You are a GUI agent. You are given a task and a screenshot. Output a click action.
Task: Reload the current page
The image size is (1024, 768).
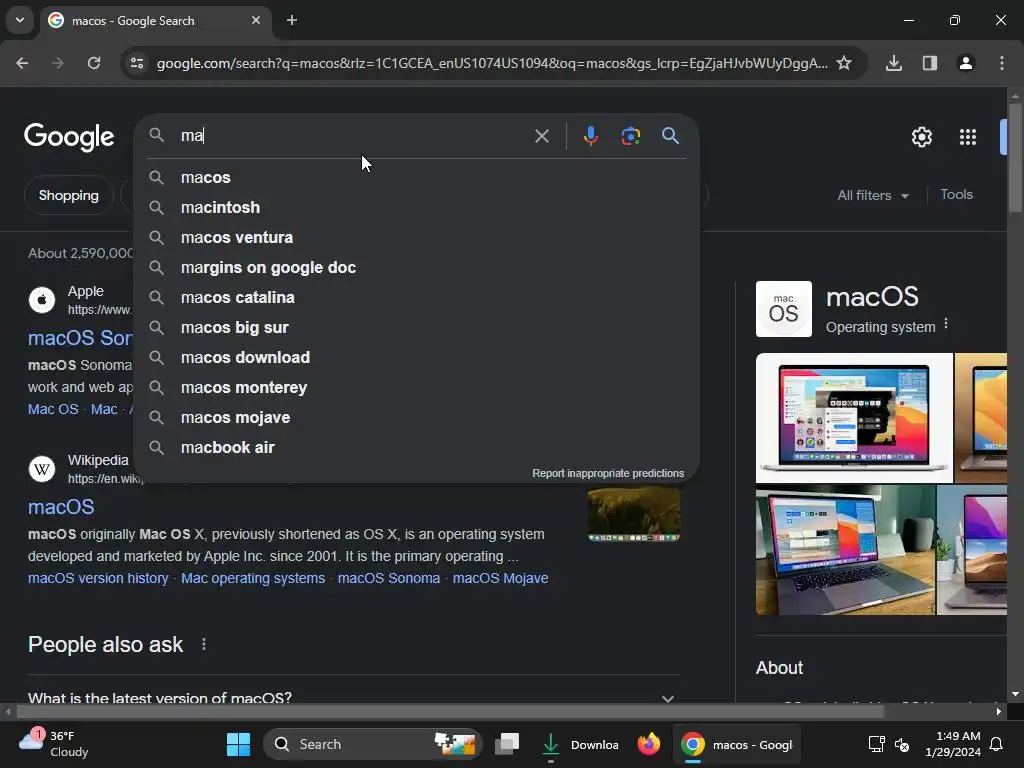tap(94, 63)
